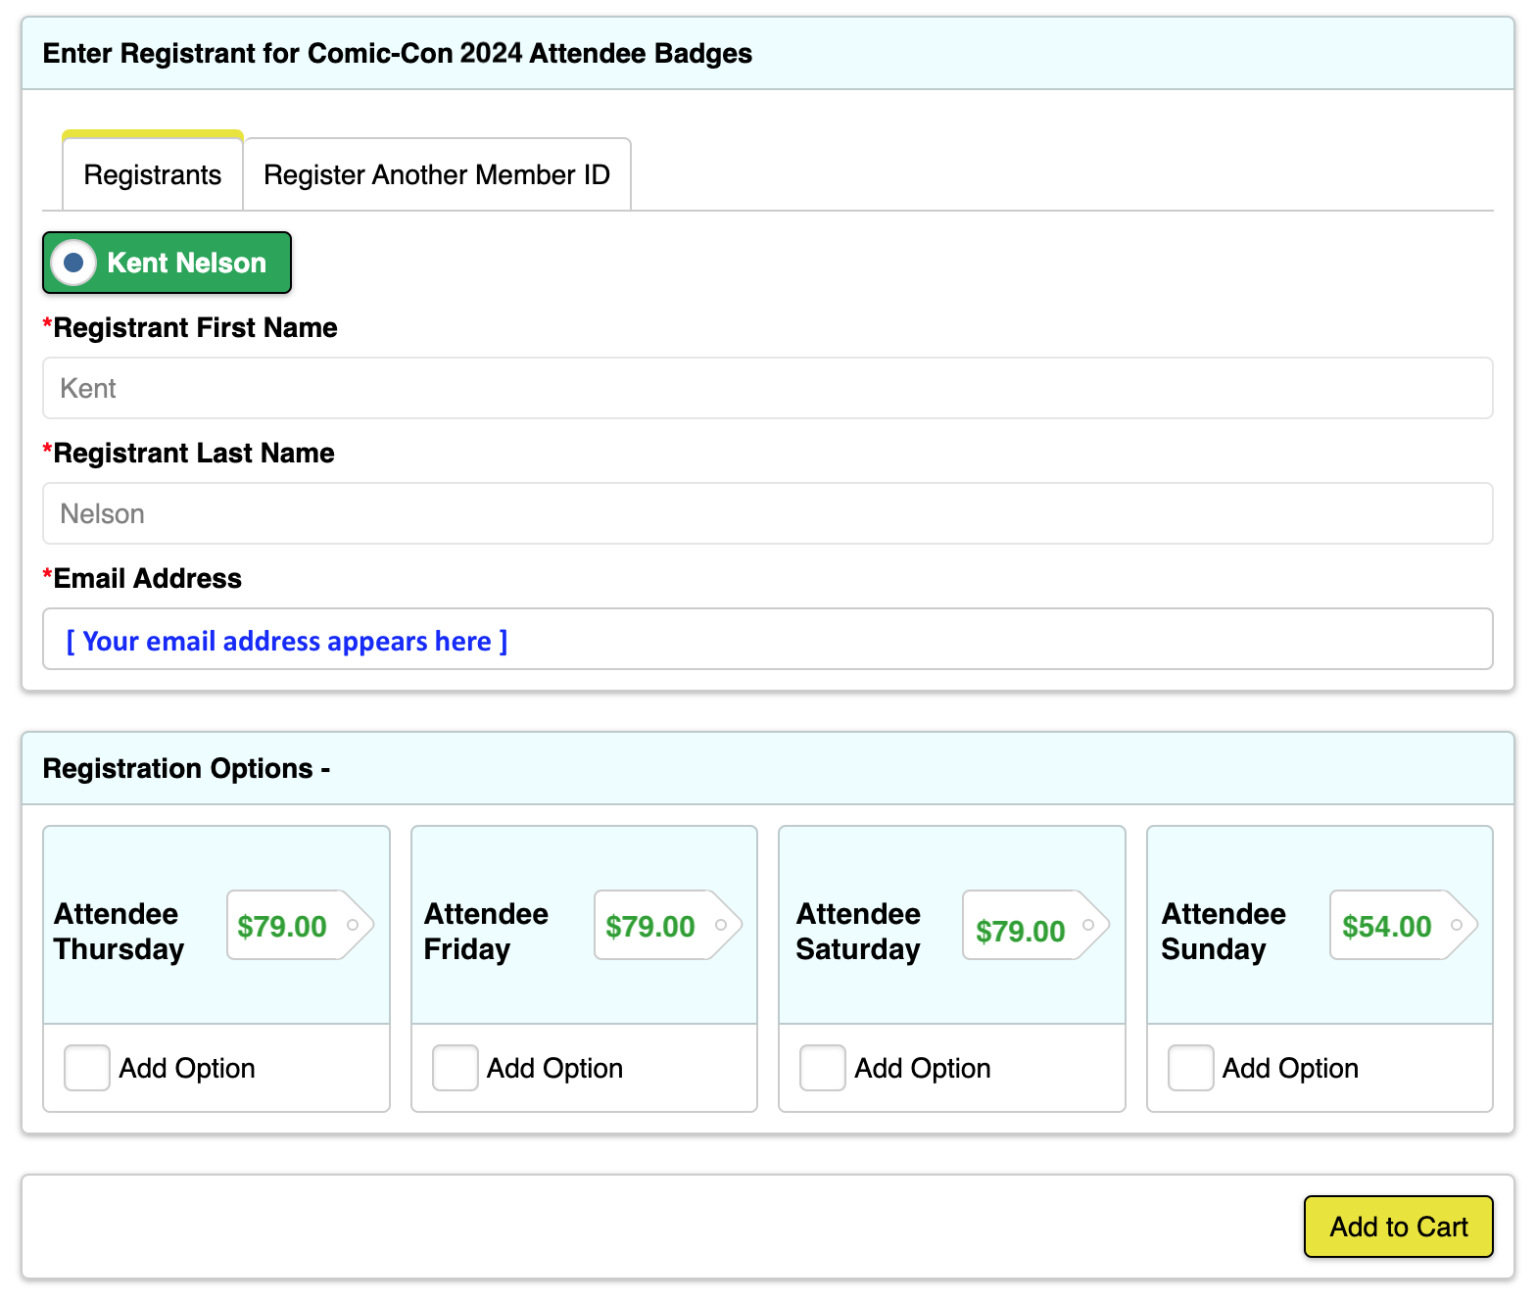Image resolution: width=1536 pixels, height=1301 pixels.
Task: Click the Registrant First Name label
Action: 190,328
